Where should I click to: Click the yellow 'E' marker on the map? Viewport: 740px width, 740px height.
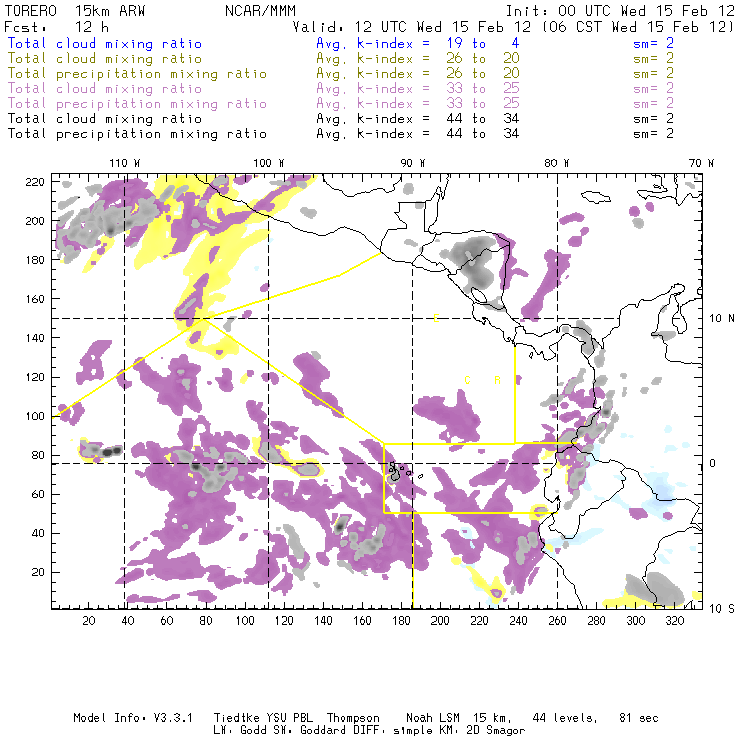(436, 319)
